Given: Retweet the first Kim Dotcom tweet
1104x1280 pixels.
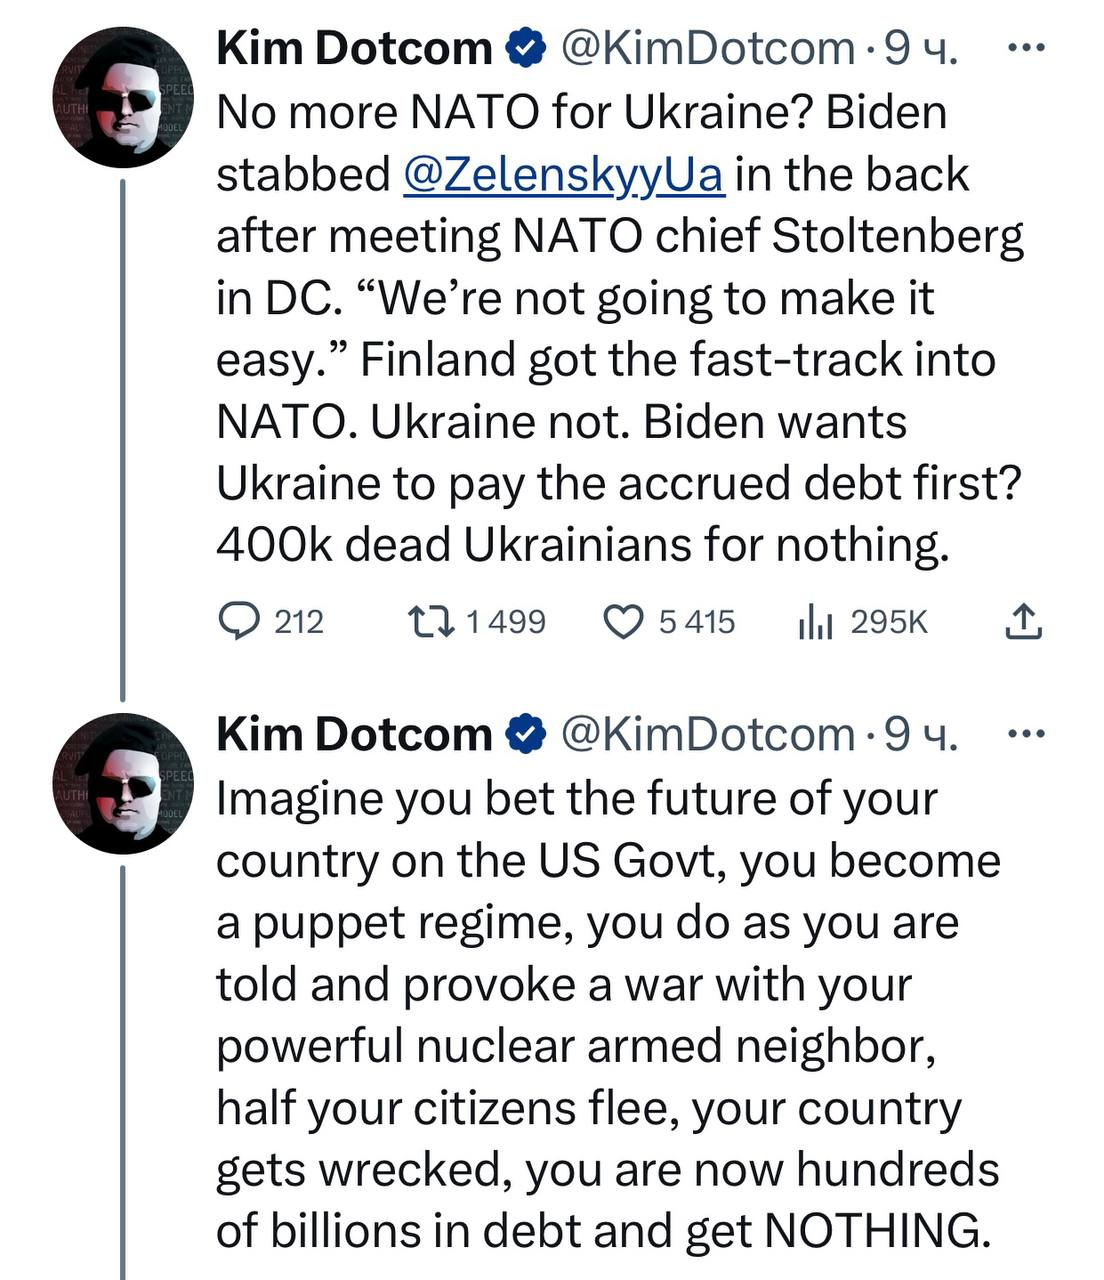Looking at the screenshot, I should click(433, 622).
